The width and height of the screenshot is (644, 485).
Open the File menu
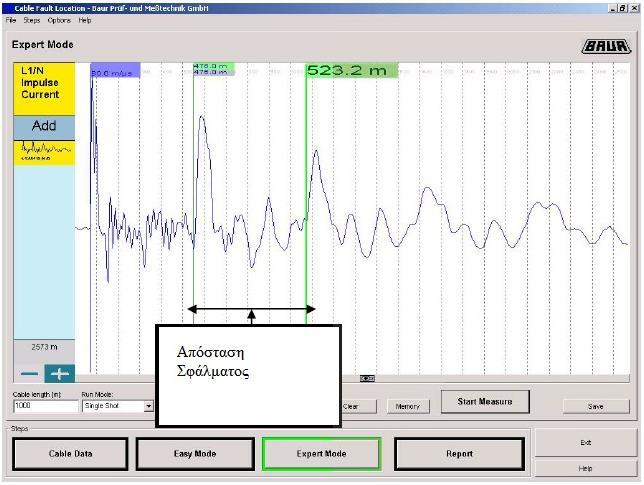[11, 20]
